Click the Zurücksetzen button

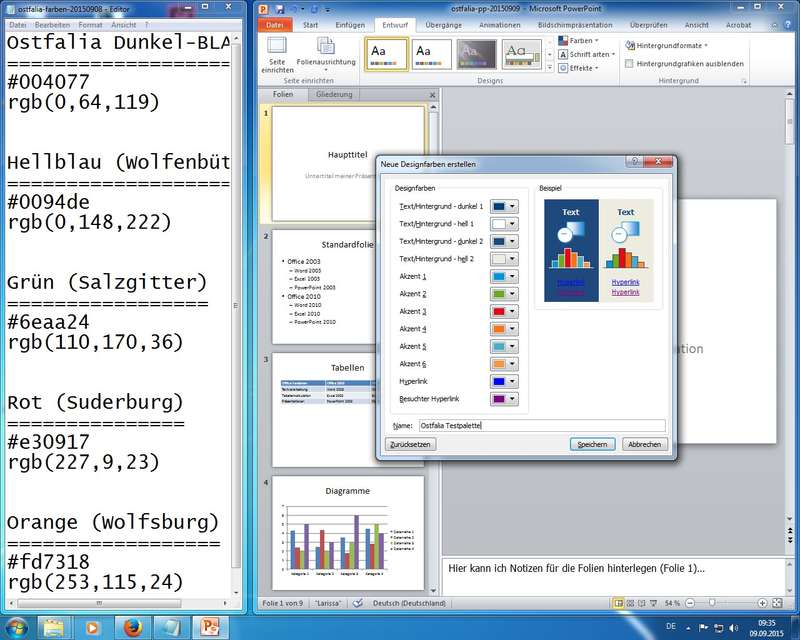click(x=410, y=444)
